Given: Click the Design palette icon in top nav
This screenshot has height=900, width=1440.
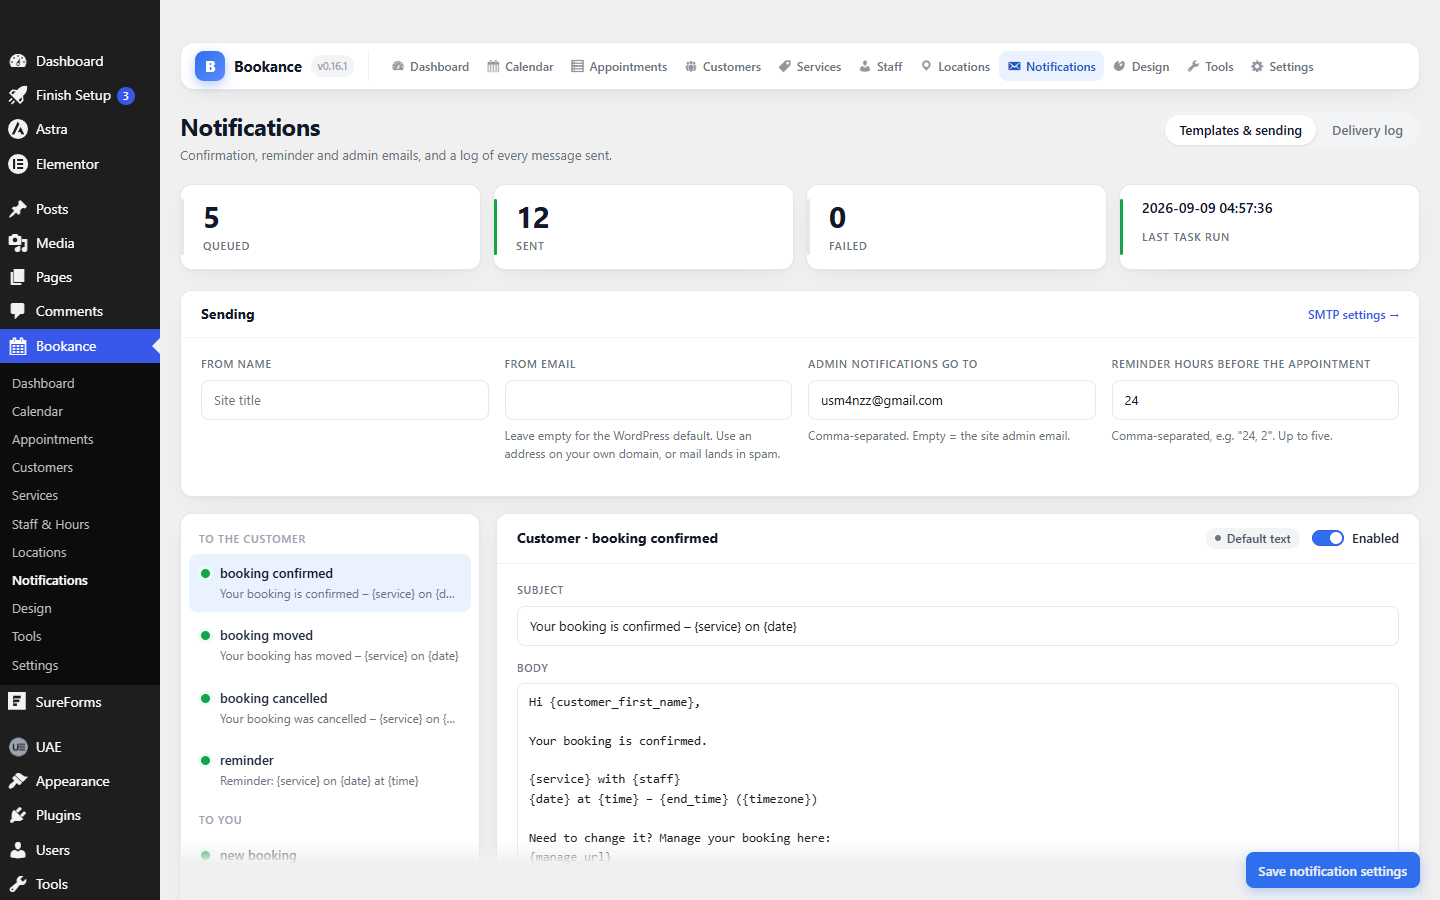Looking at the screenshot, I should [x=1120, y=66].
